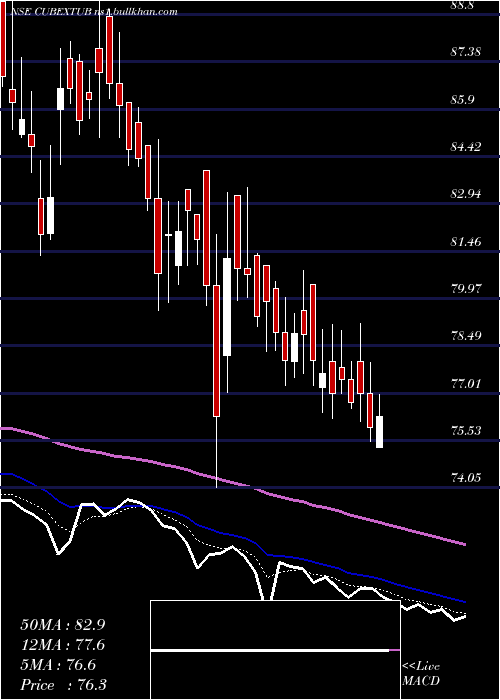Click the 78.49 price axis label
Screen dimensions: 500x700
coord(466,336)
